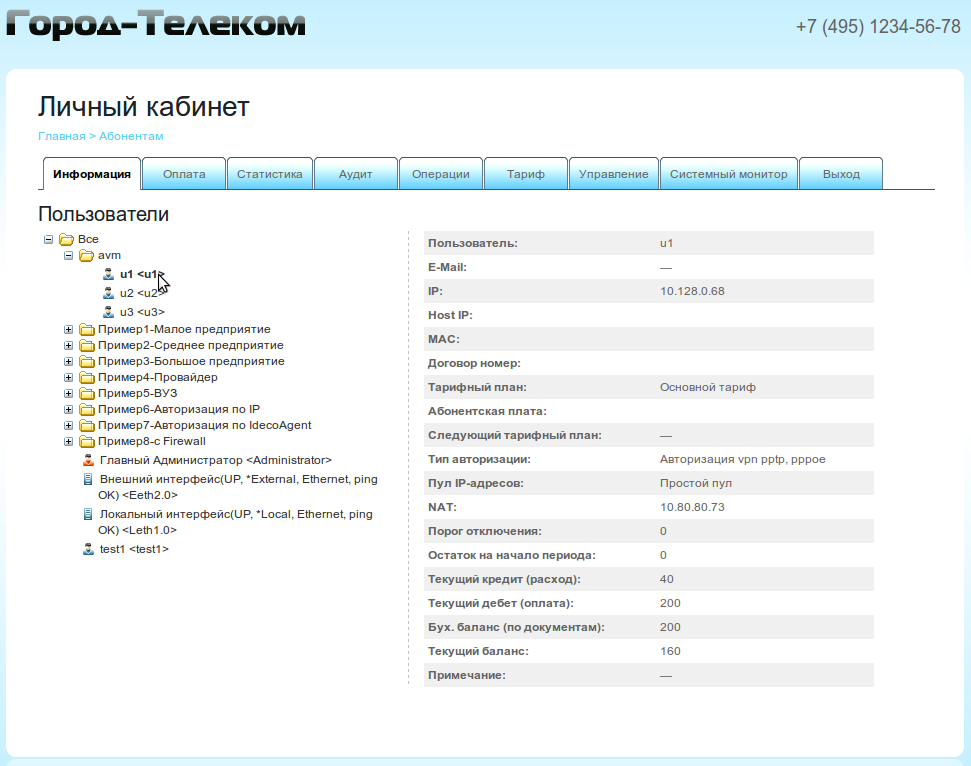Select Внешний интерфейс <Eeth2.0> entry
Viewport: 971px width, 766px height.
[238, 487]
